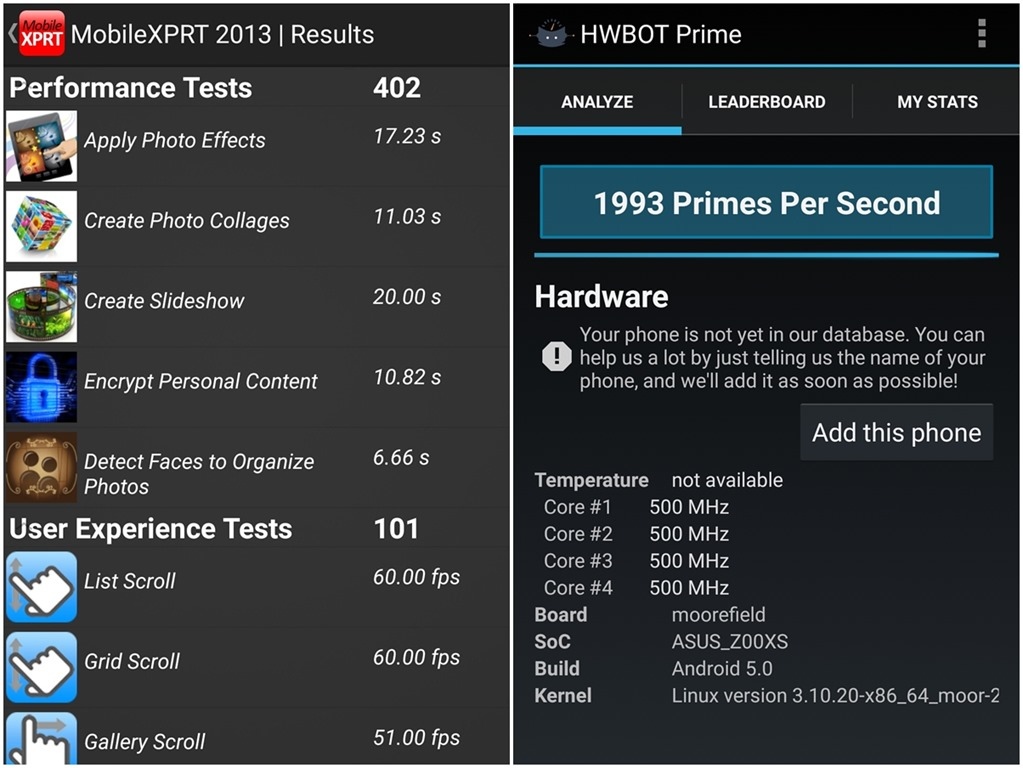Click the Create Photo Collages cube icon
The width and height of the screenshot is (1023, 768).
point(41,226)
